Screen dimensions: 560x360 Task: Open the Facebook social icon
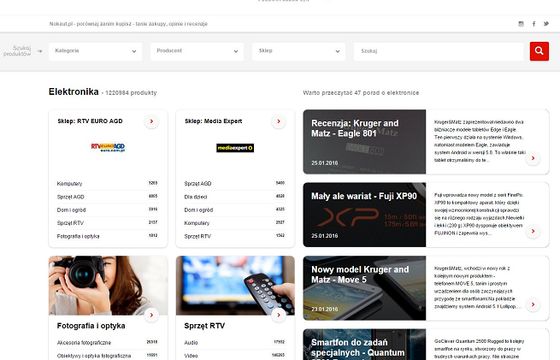click(x=534, y=24)
